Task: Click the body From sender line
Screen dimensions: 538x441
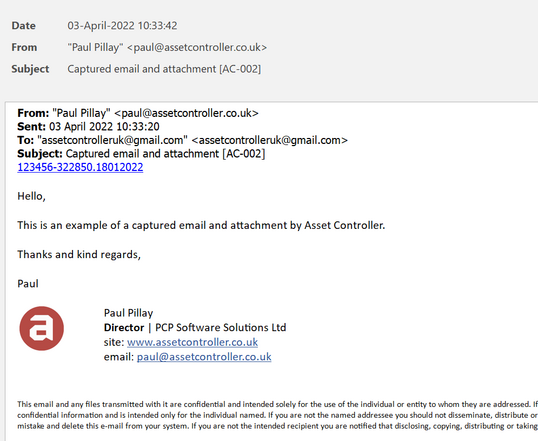Action: (138, 113)
